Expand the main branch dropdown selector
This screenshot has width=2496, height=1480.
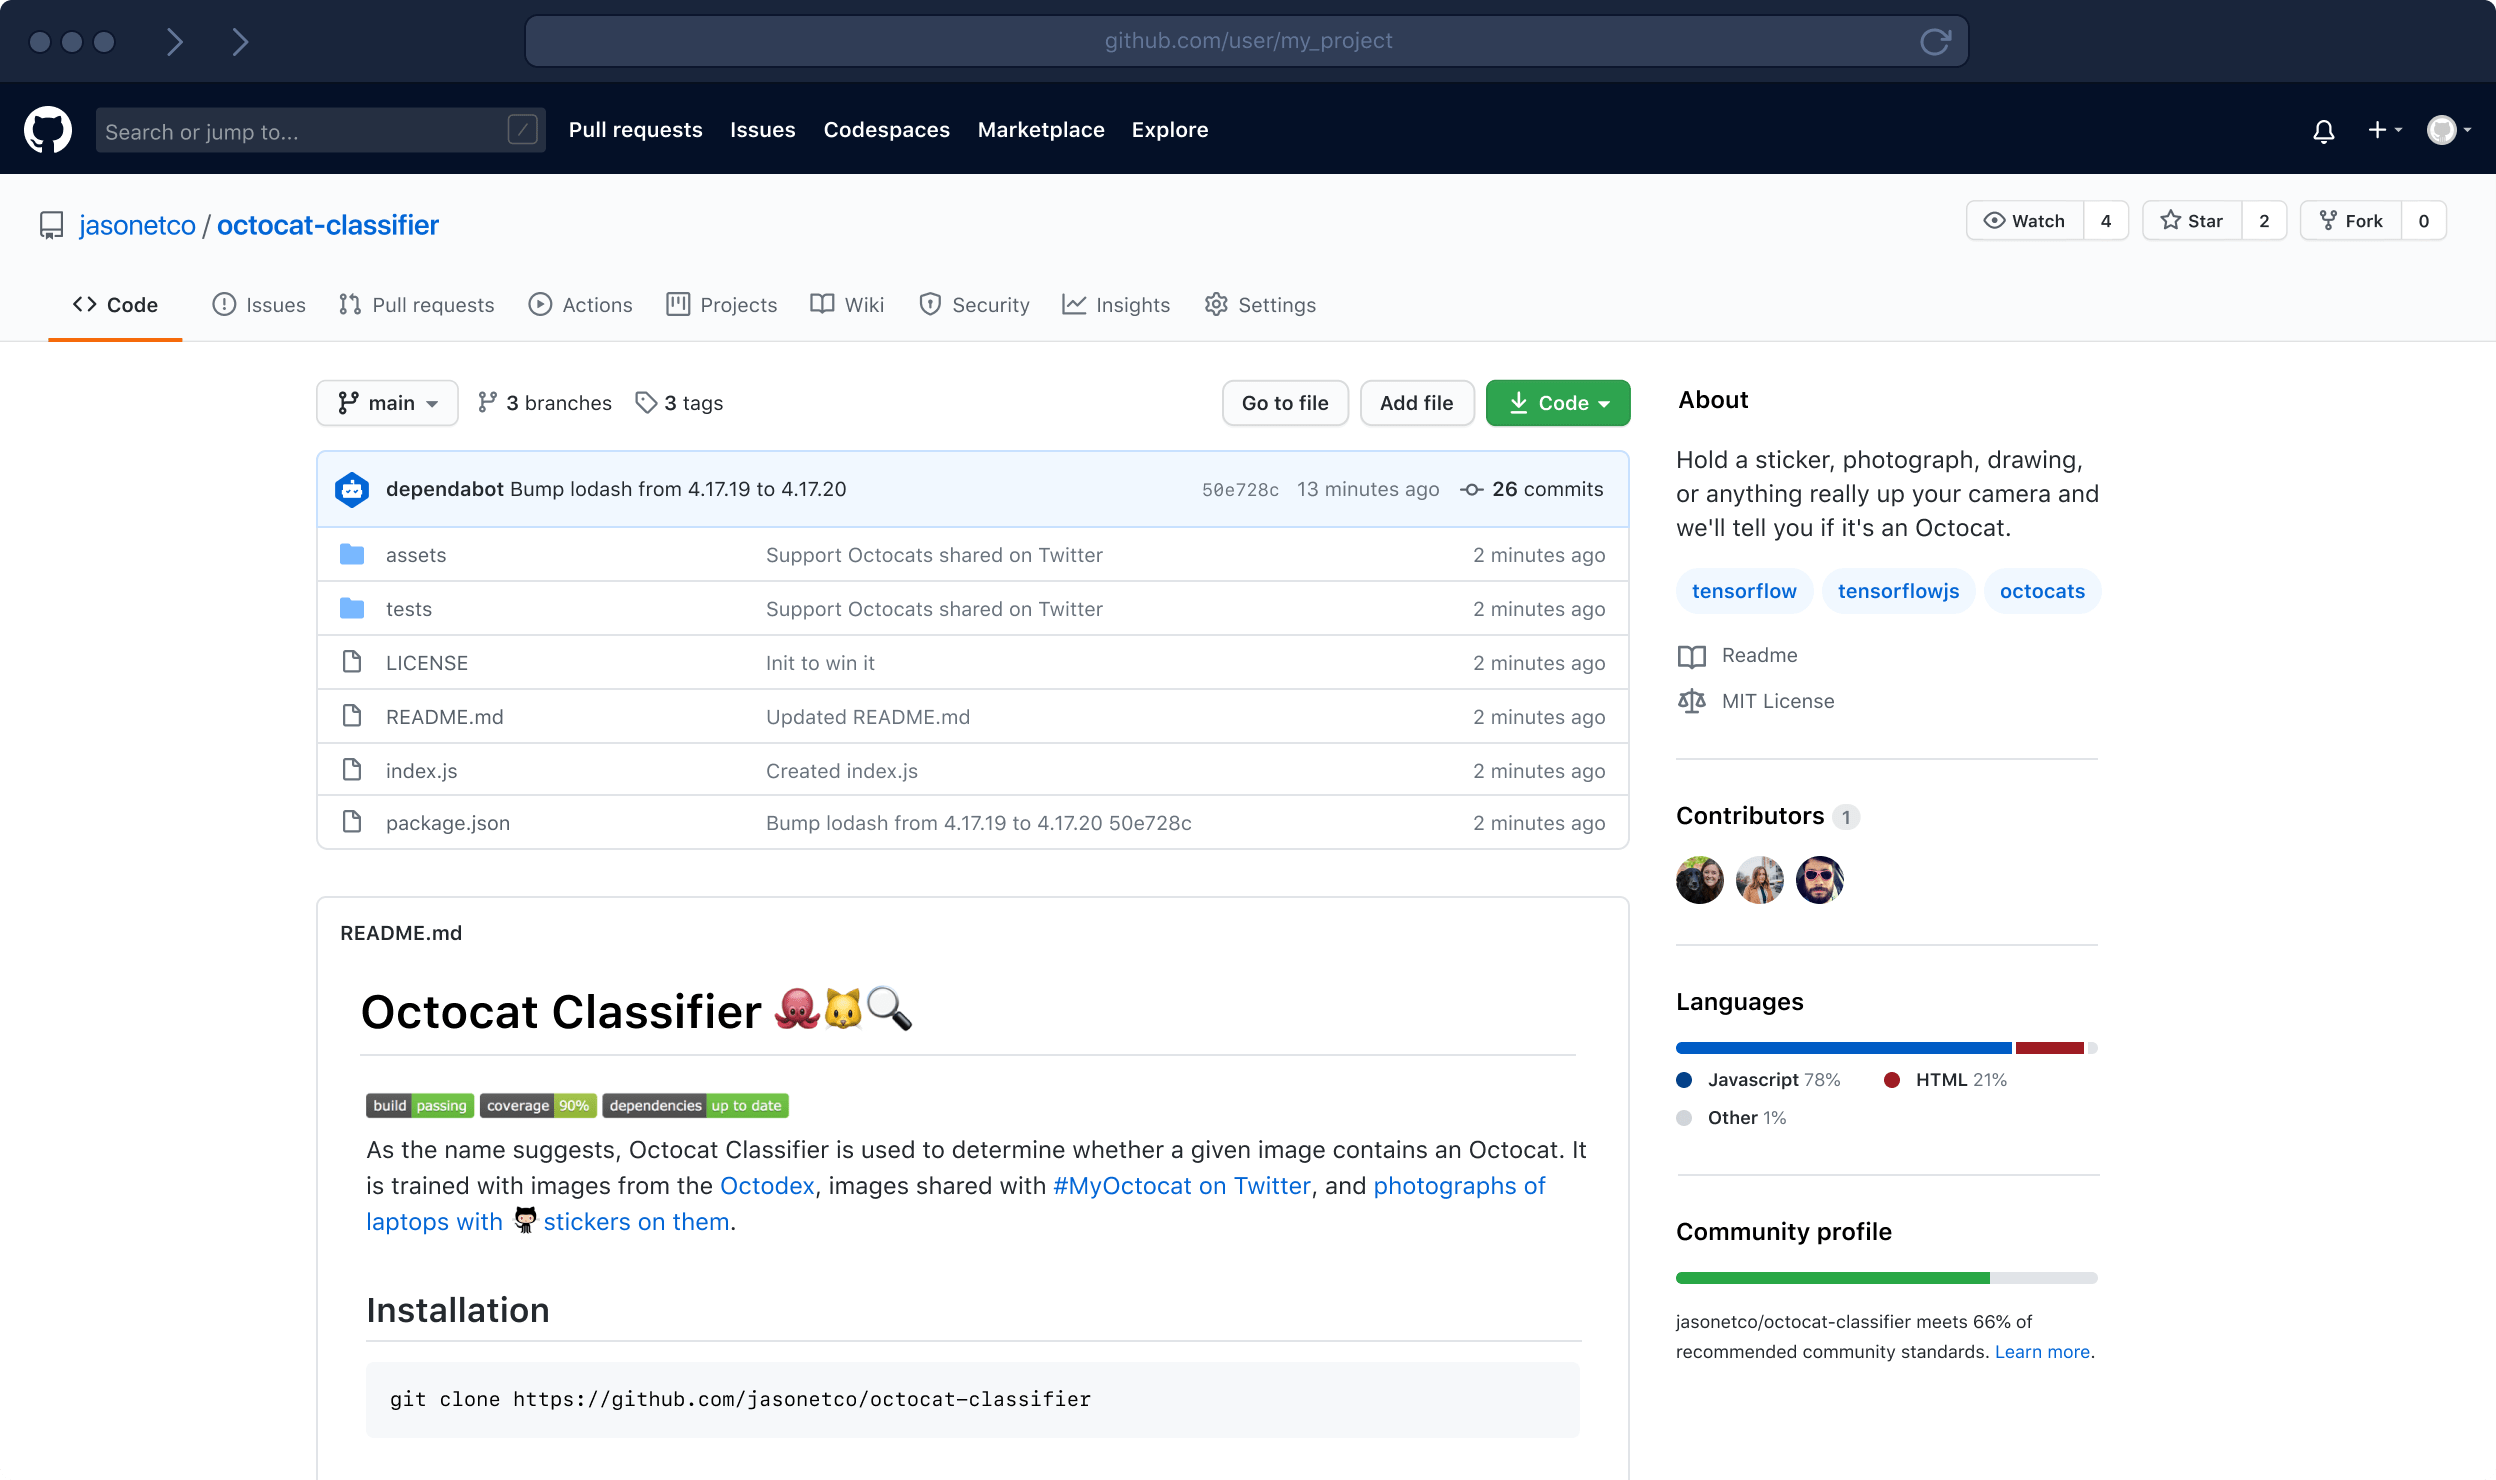tap(384, 402)
